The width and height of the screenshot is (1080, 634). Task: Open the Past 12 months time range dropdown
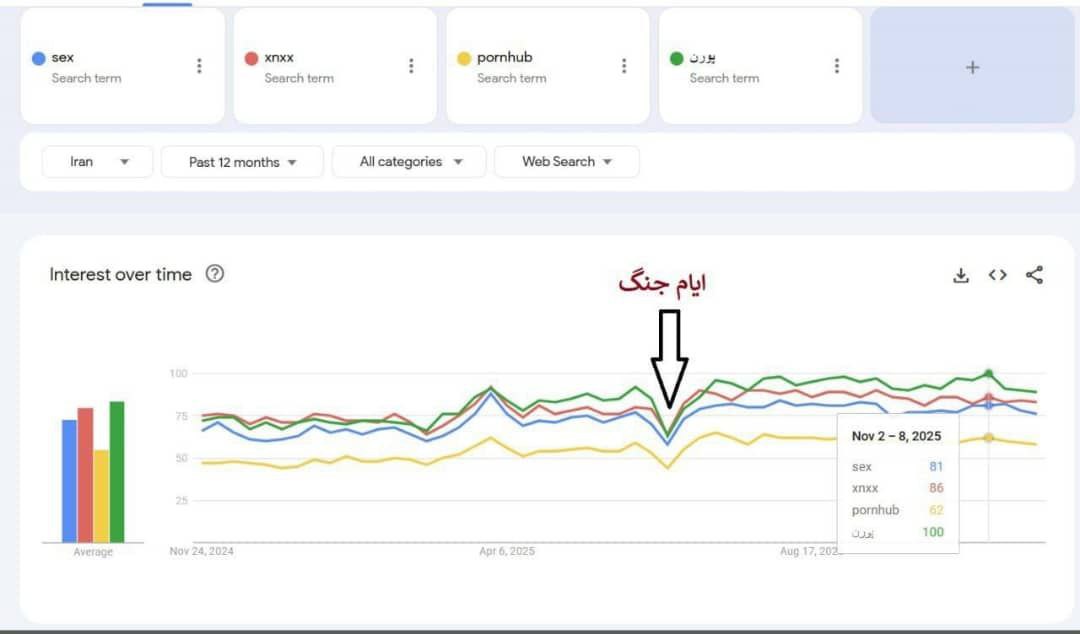coord(242,162)
